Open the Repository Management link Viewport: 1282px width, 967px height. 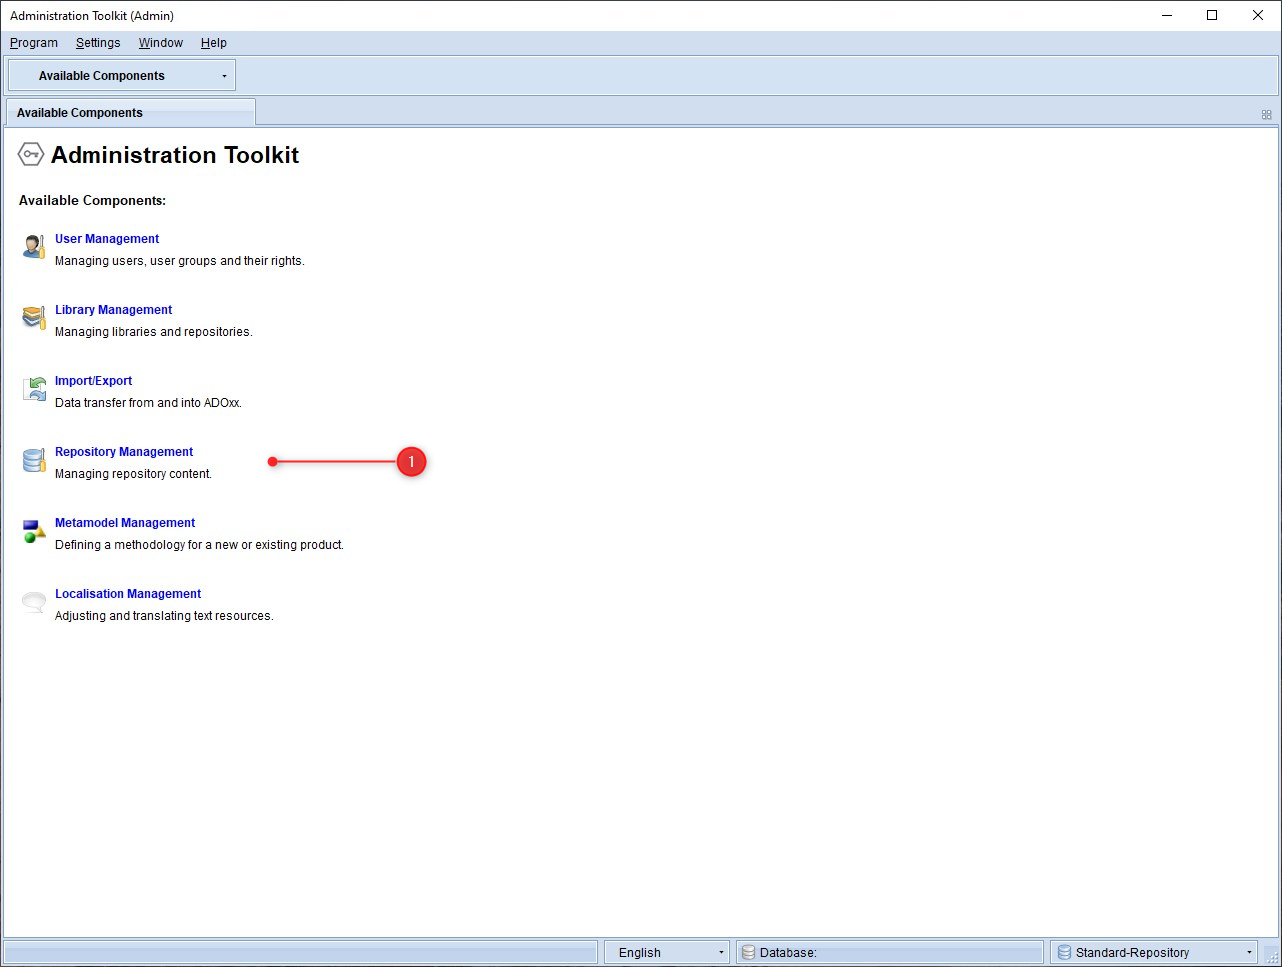[124, 452]
